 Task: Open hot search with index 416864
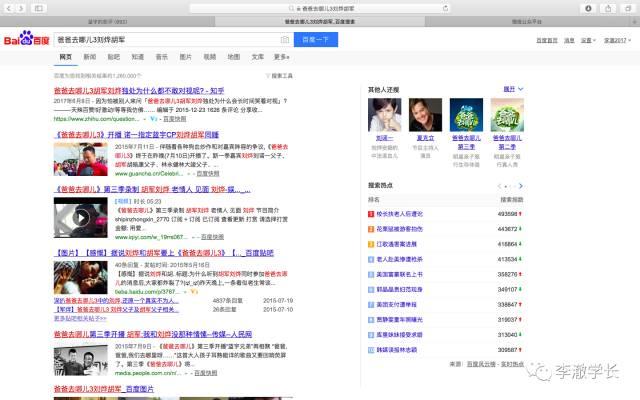[396, 244]
